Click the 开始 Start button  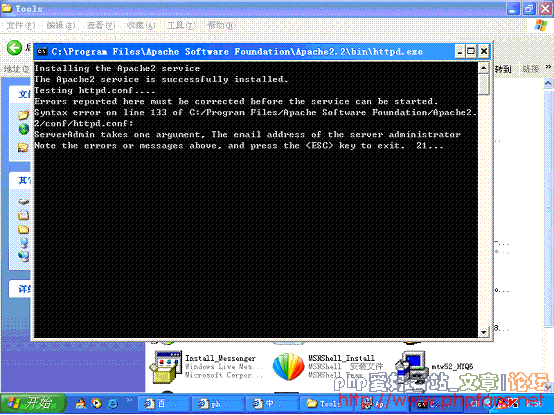(33, 403)
